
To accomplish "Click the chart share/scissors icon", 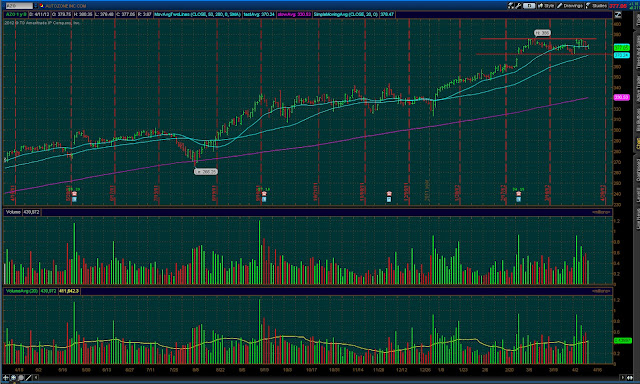I will pos(511,6).
